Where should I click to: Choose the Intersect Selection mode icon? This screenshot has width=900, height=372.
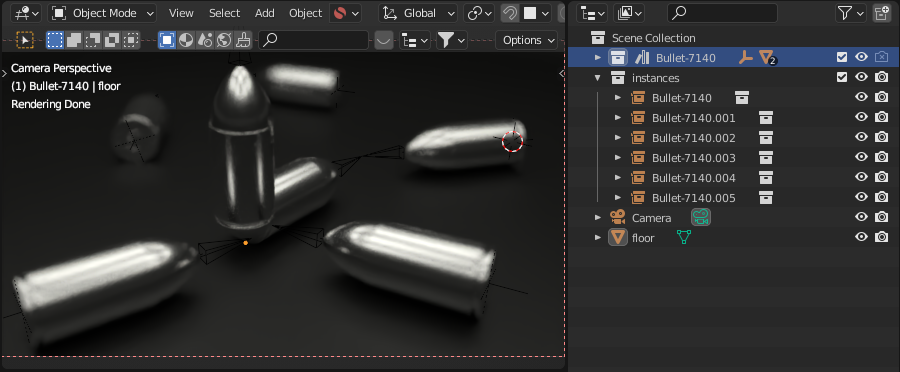tap(131, 40)
